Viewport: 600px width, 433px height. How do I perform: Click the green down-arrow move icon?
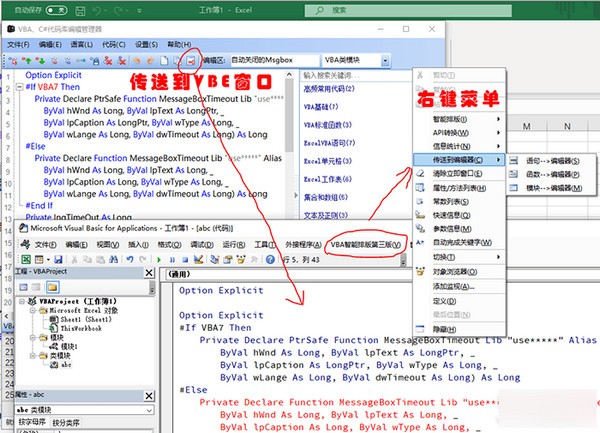pos(40,60)
